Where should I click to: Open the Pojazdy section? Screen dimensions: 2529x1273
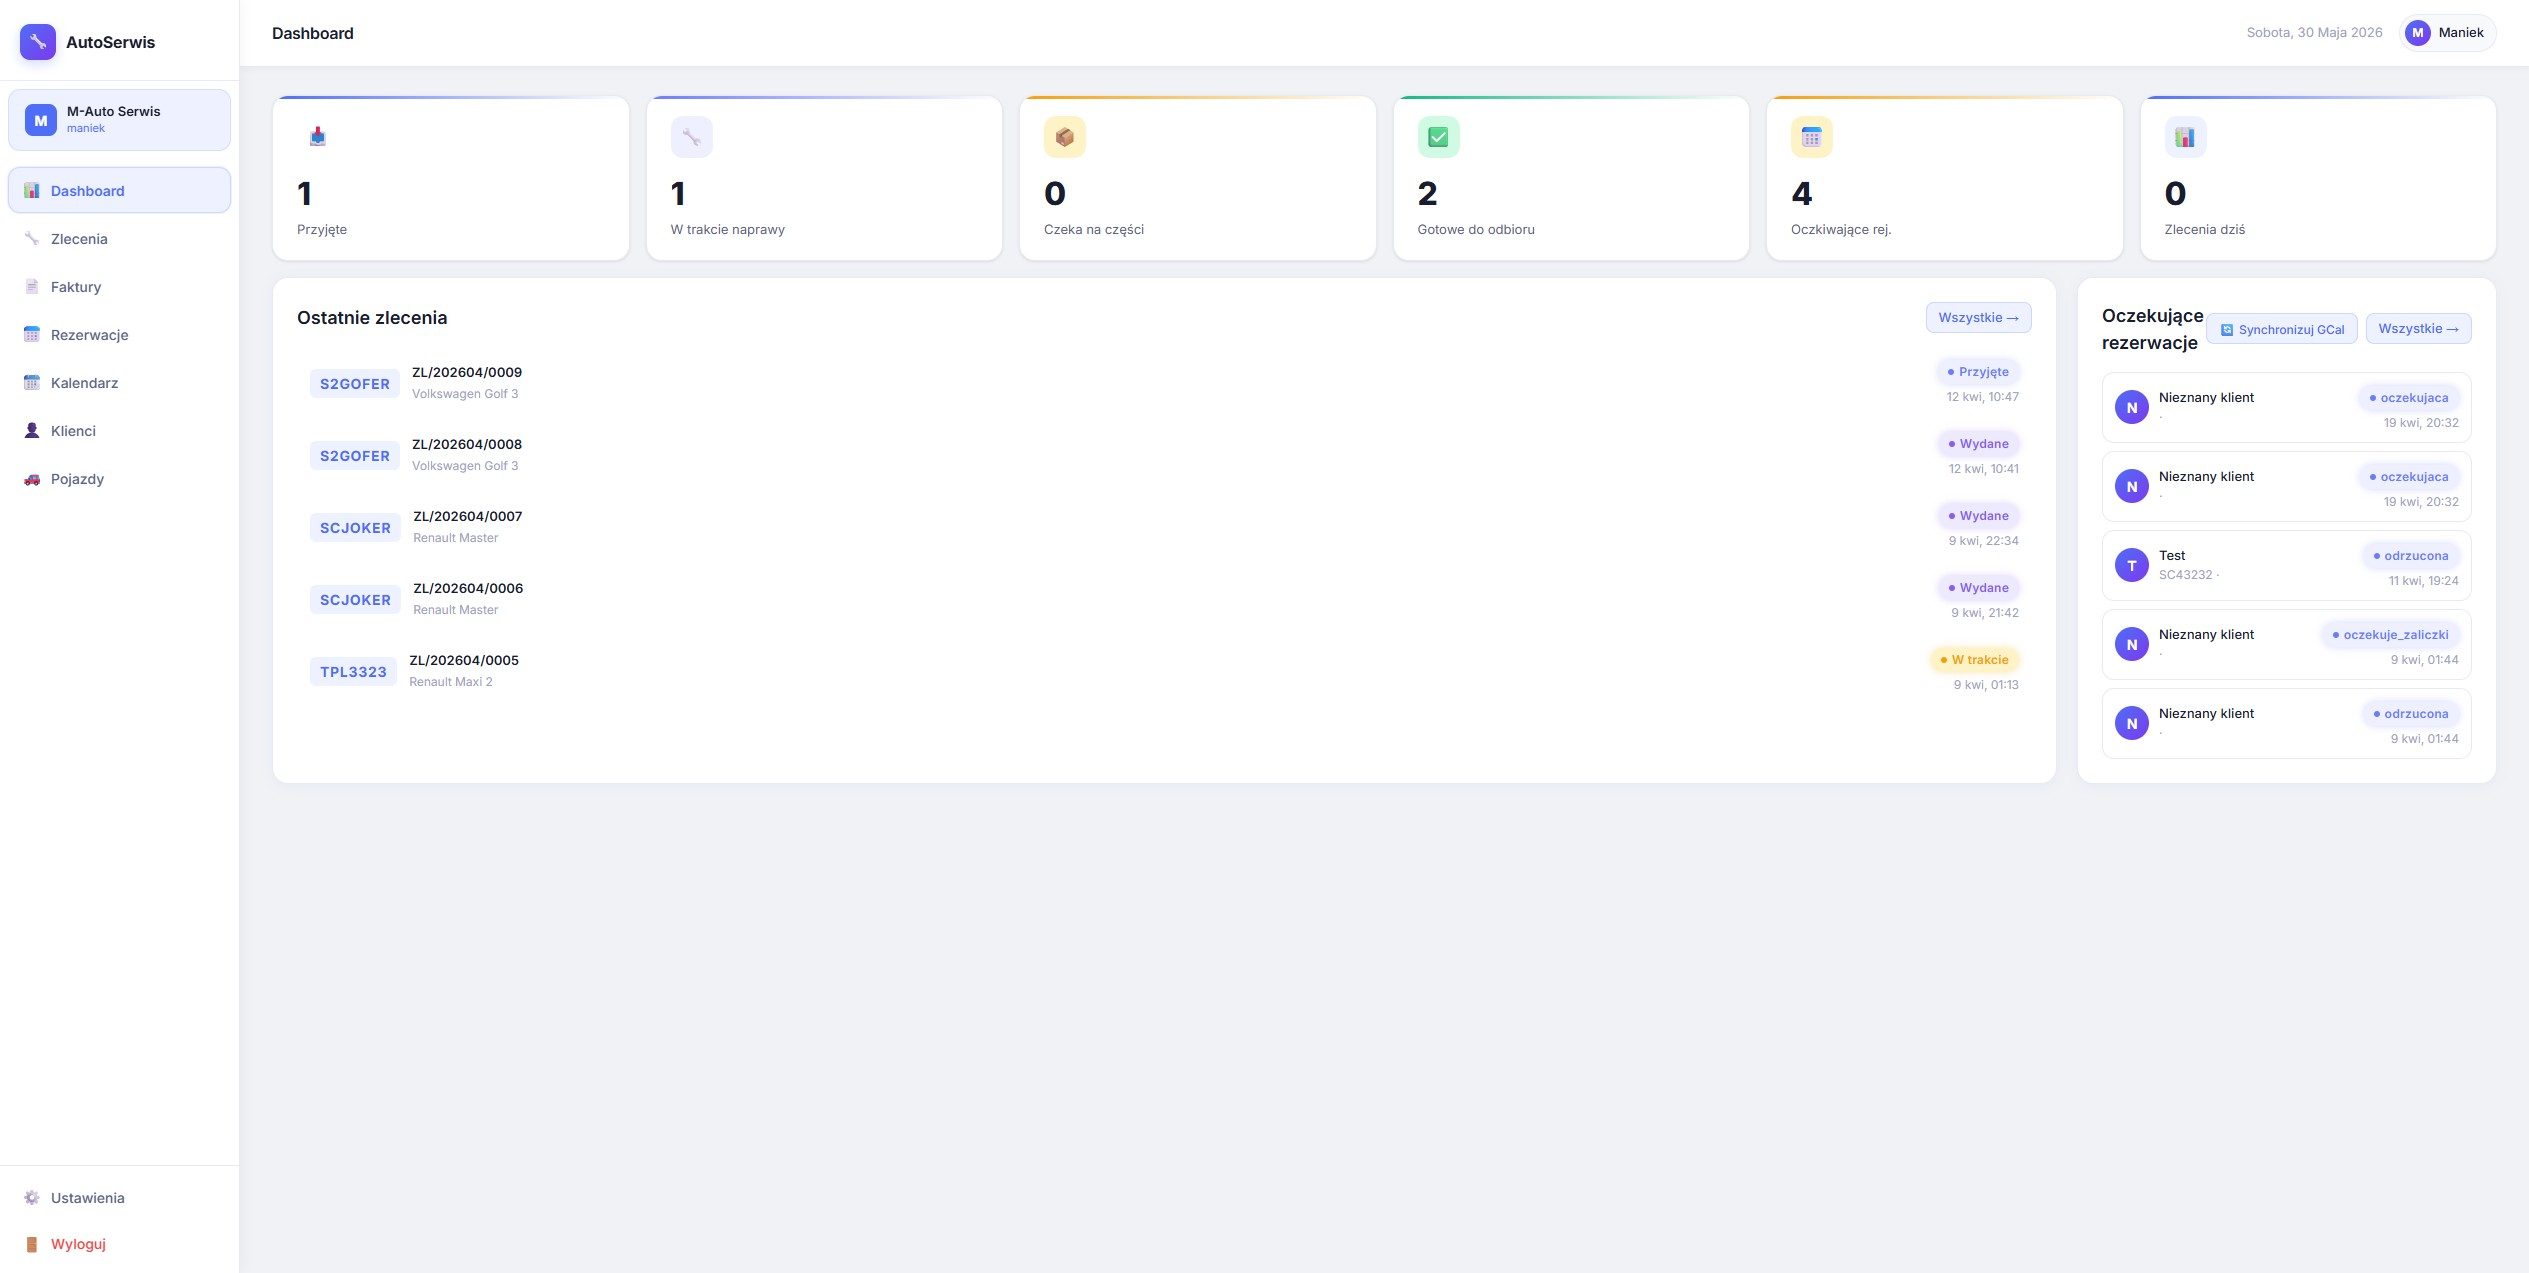click(119, 479)
